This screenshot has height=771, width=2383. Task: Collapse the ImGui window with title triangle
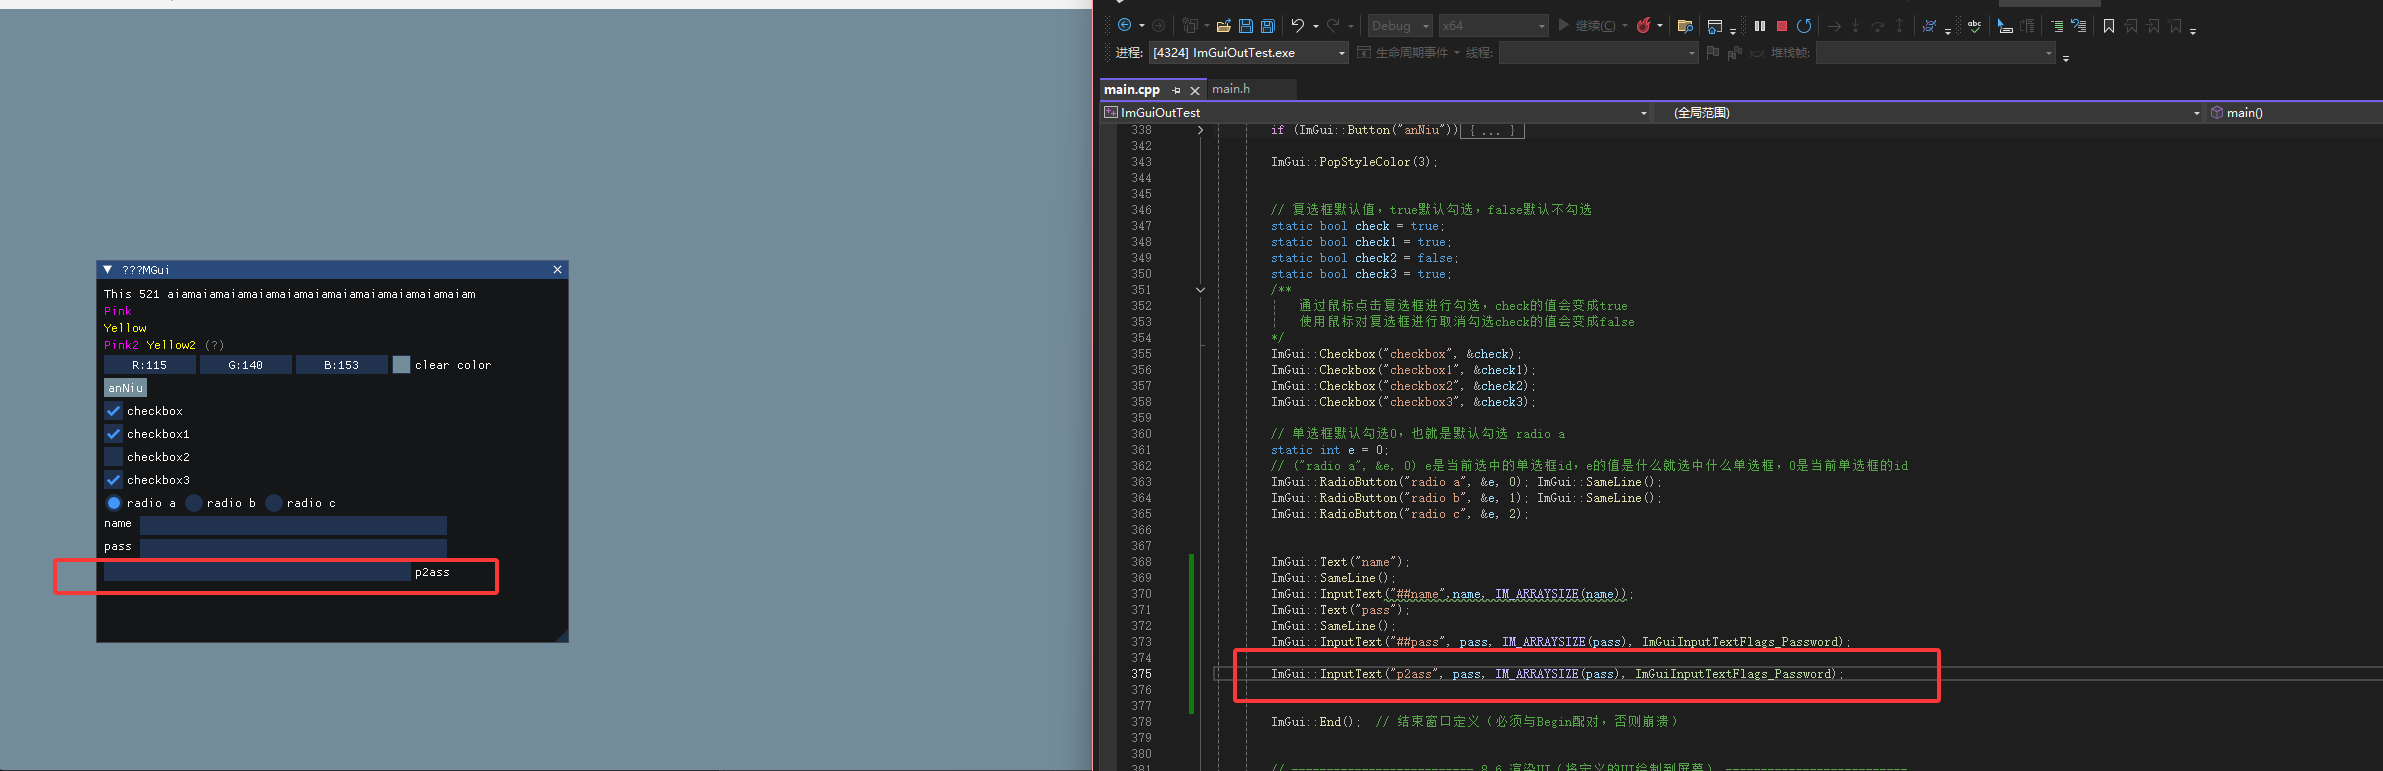click(x=108, y=270)
